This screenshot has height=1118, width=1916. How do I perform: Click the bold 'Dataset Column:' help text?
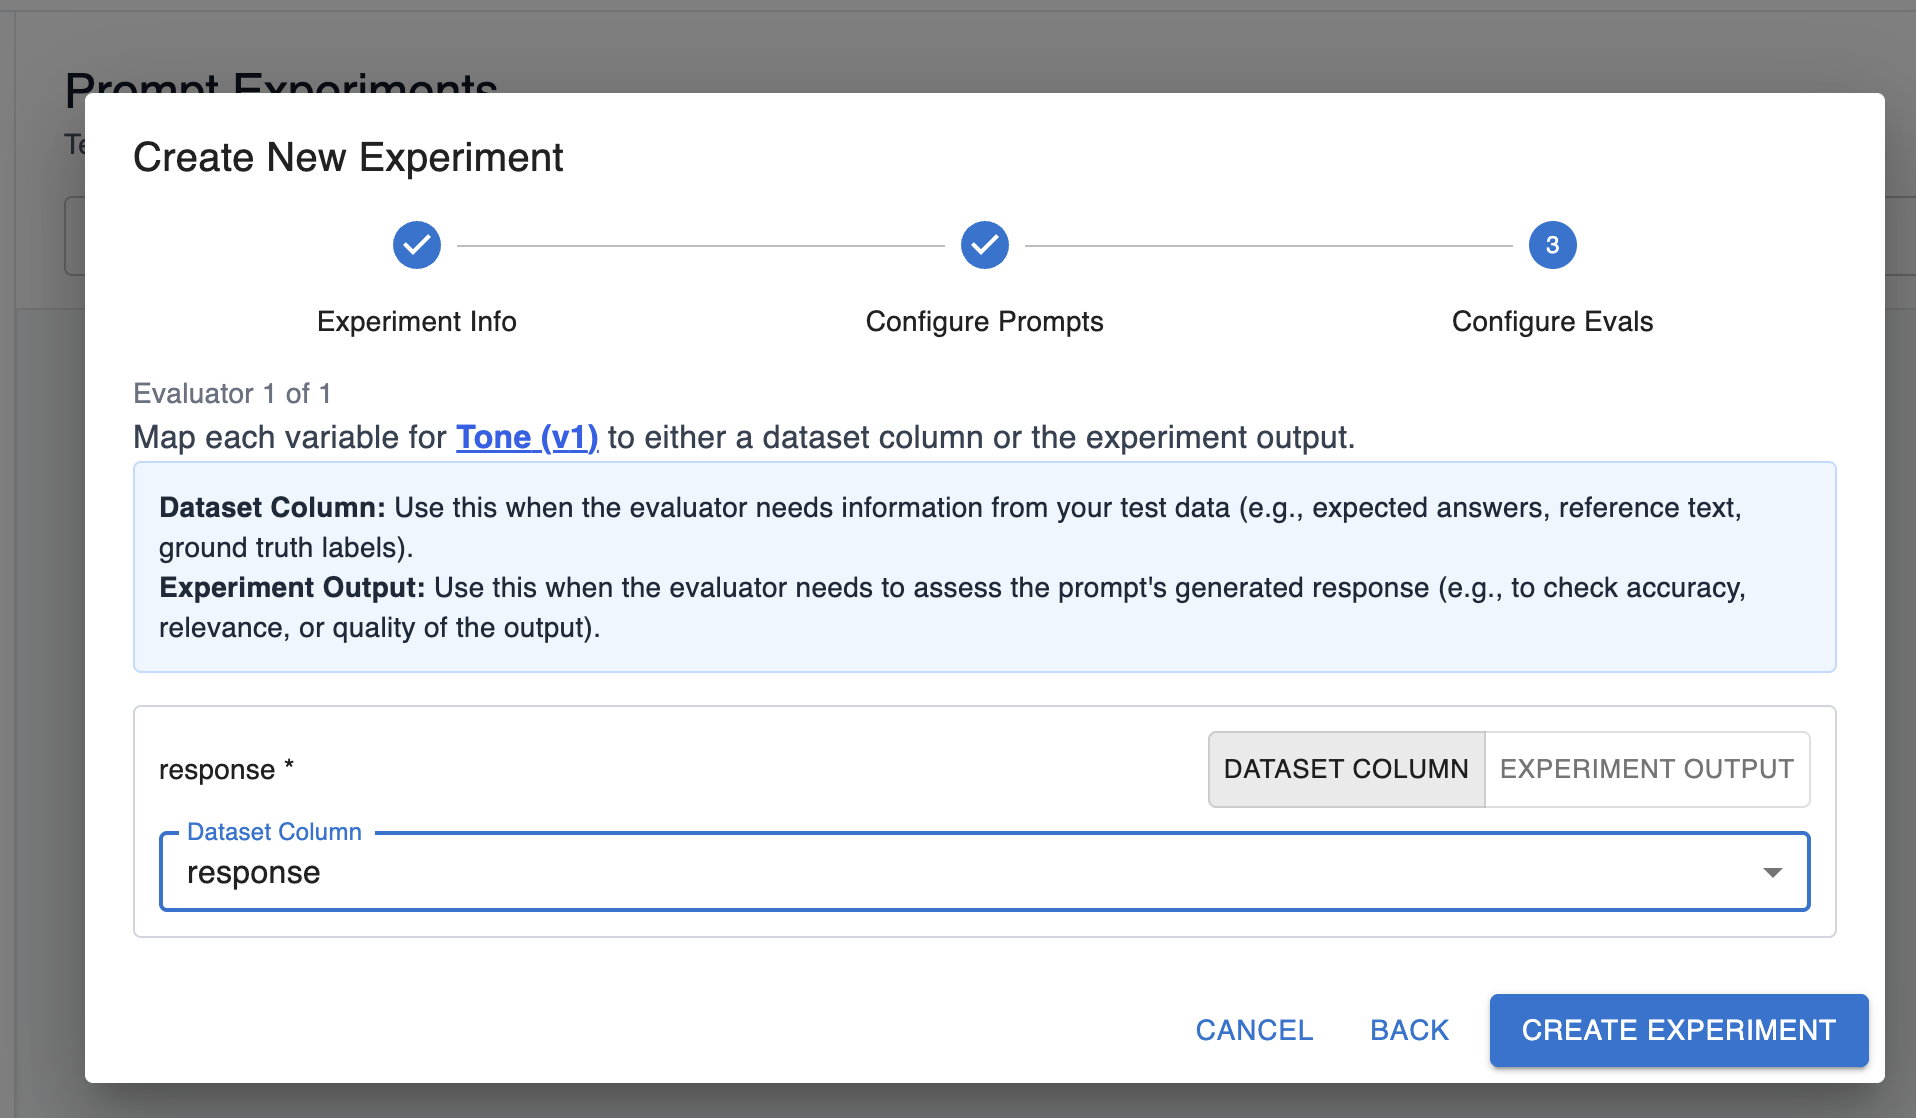point(272,507)
